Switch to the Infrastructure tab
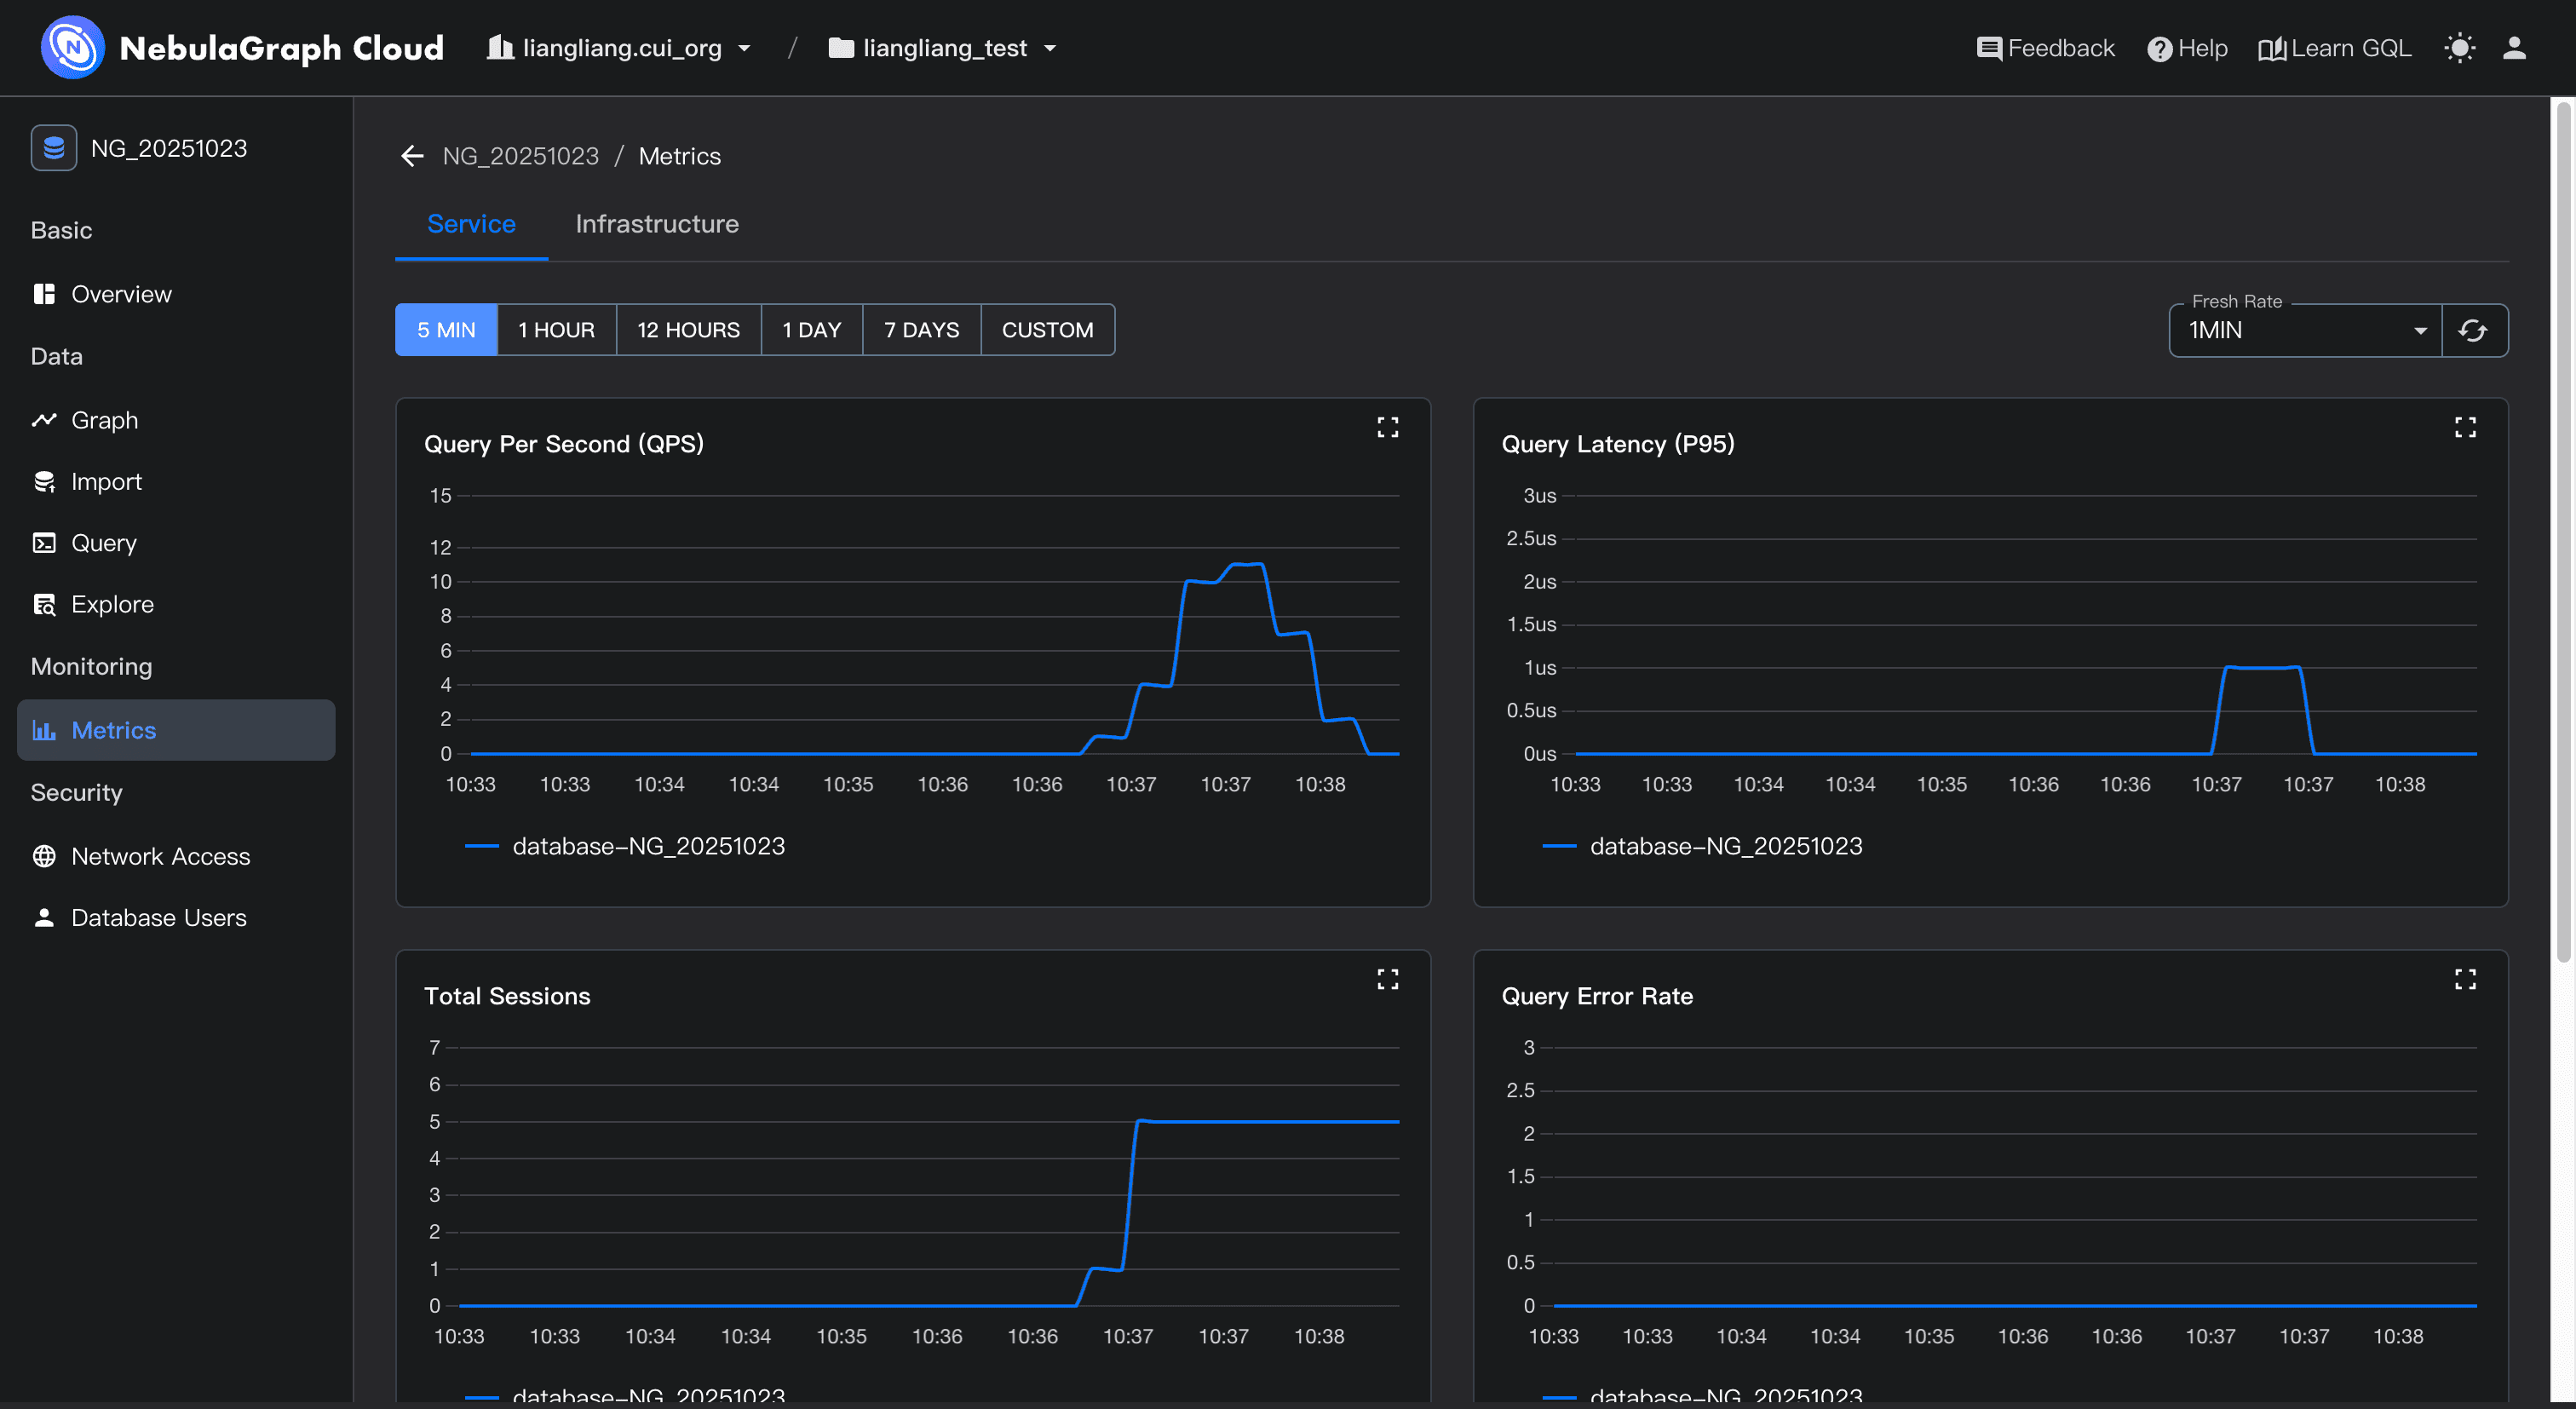The height and width of the screenshot is (1409, 2576). [656, 224]
